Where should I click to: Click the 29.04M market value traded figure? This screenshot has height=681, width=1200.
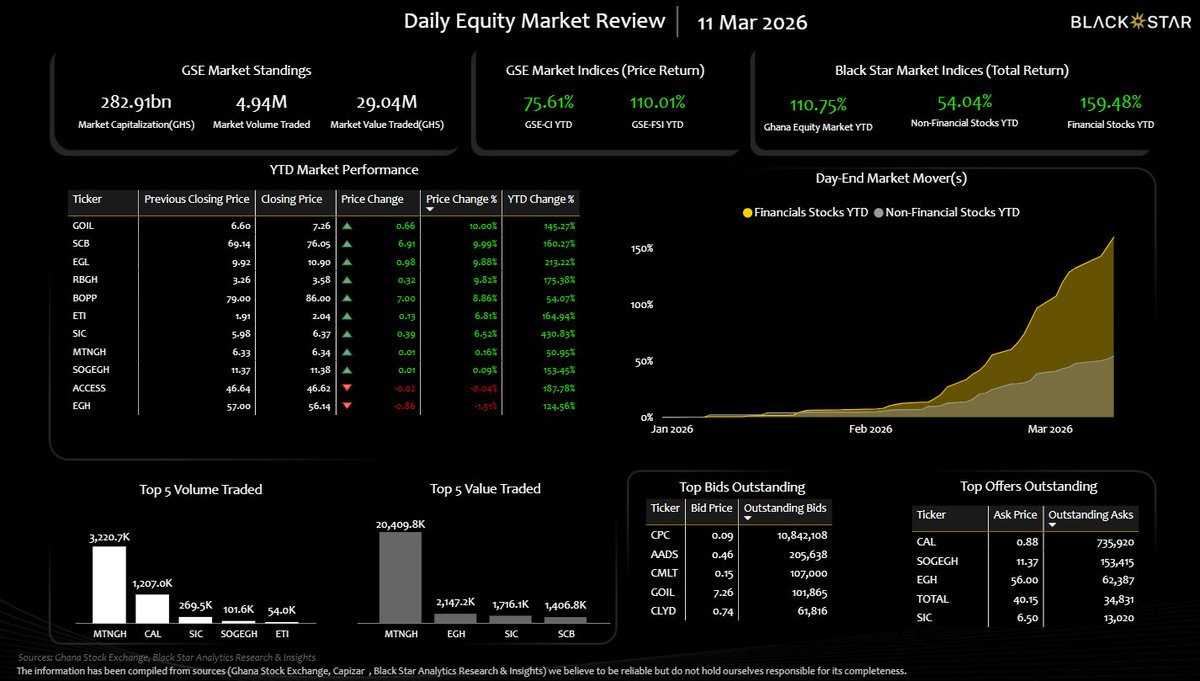pos(386,102)
